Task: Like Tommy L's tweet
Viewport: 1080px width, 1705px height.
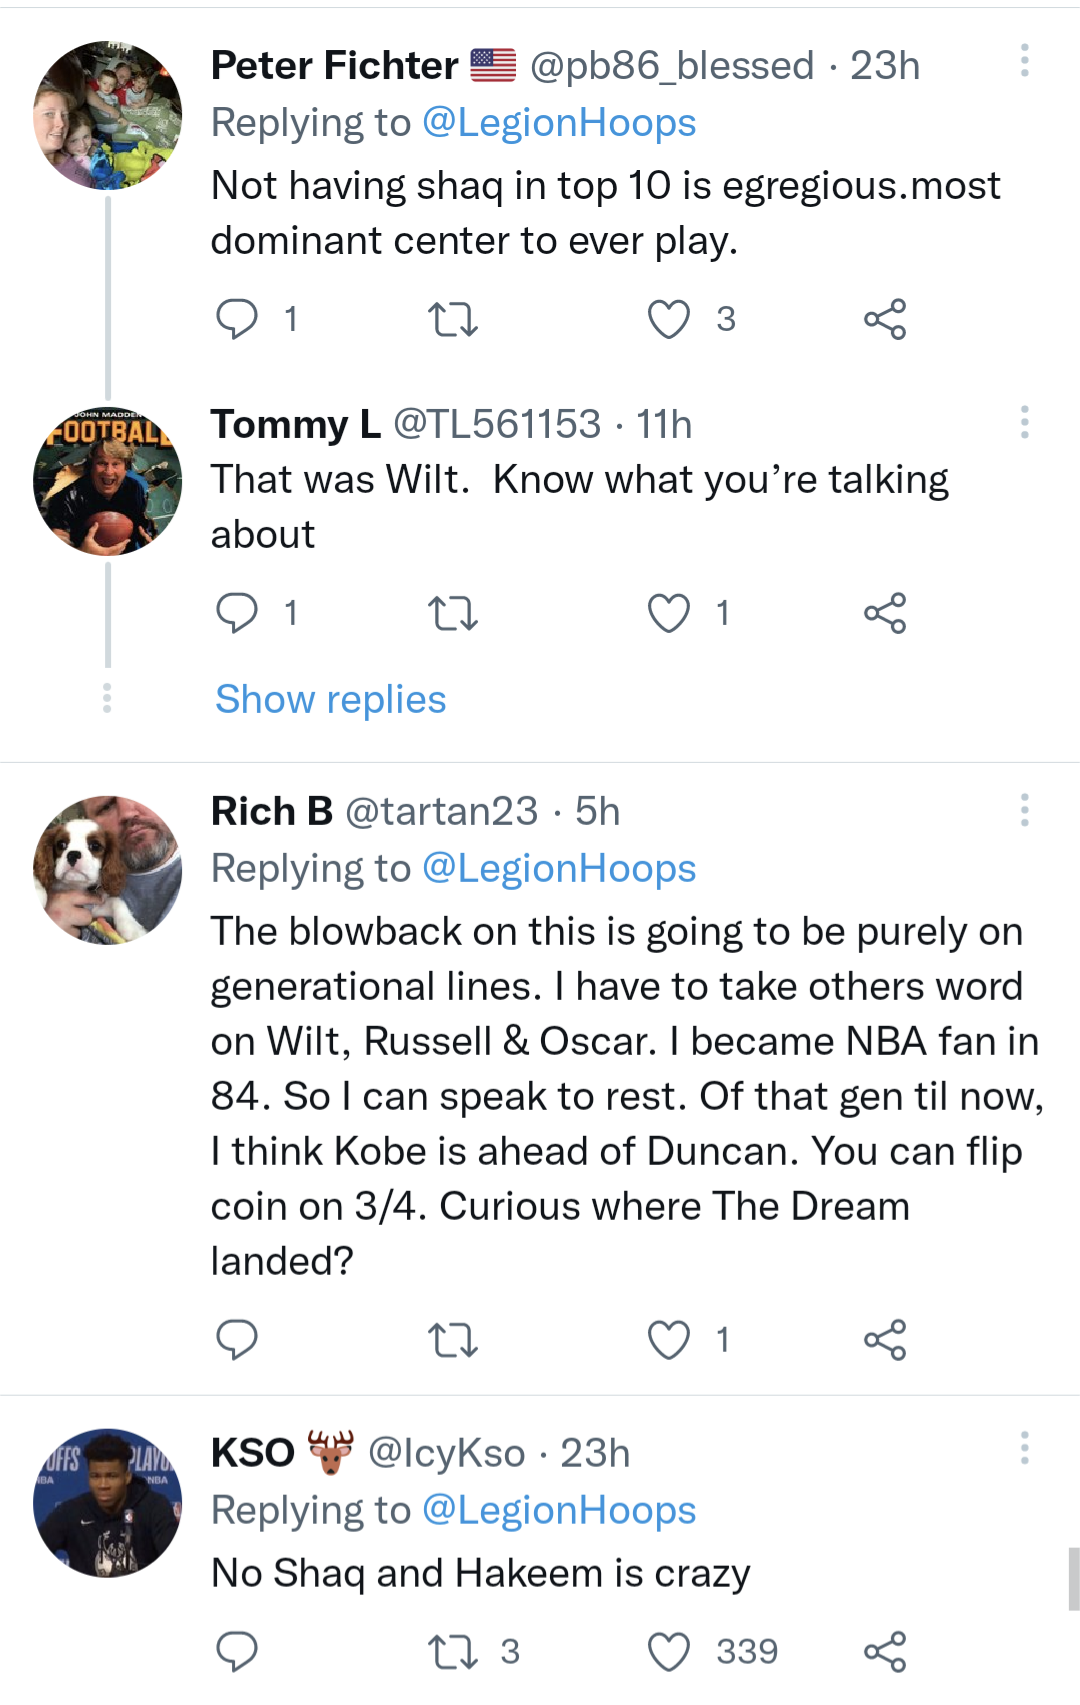Action: (x=669, y=613)
